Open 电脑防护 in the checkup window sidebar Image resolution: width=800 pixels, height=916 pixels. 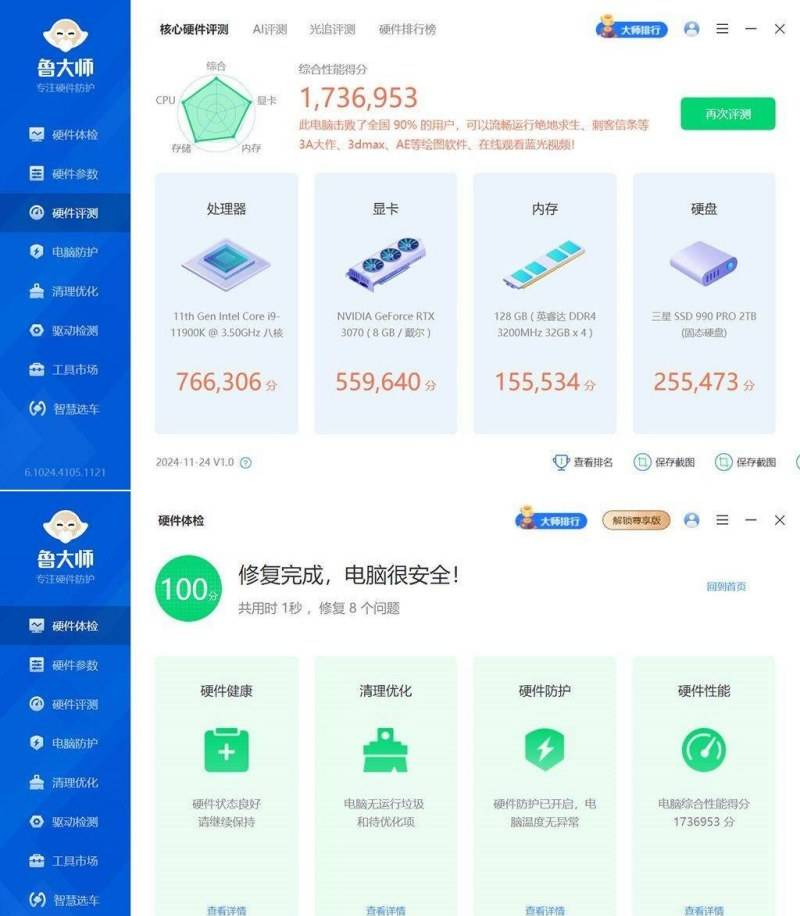coord(64,743)
